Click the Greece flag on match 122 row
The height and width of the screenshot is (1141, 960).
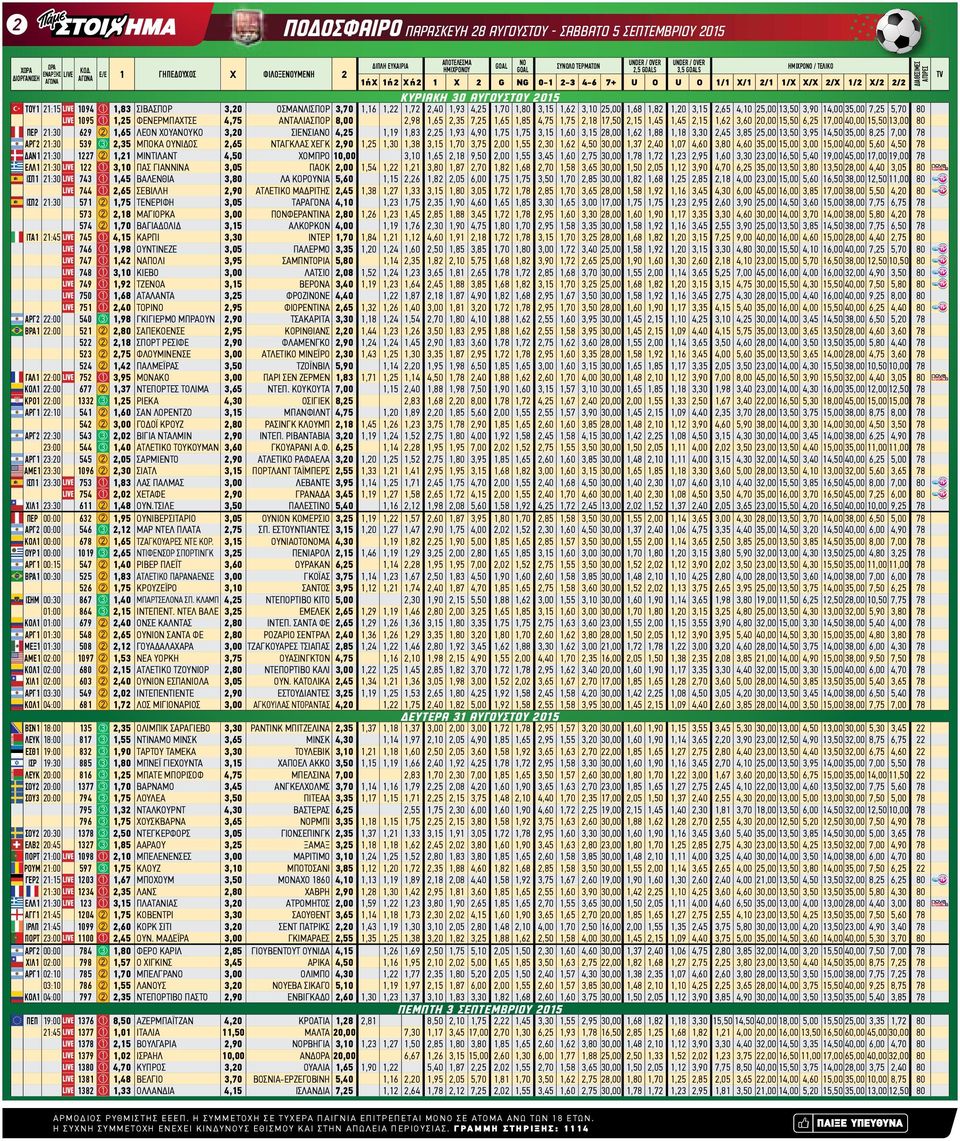pos(17,167)
